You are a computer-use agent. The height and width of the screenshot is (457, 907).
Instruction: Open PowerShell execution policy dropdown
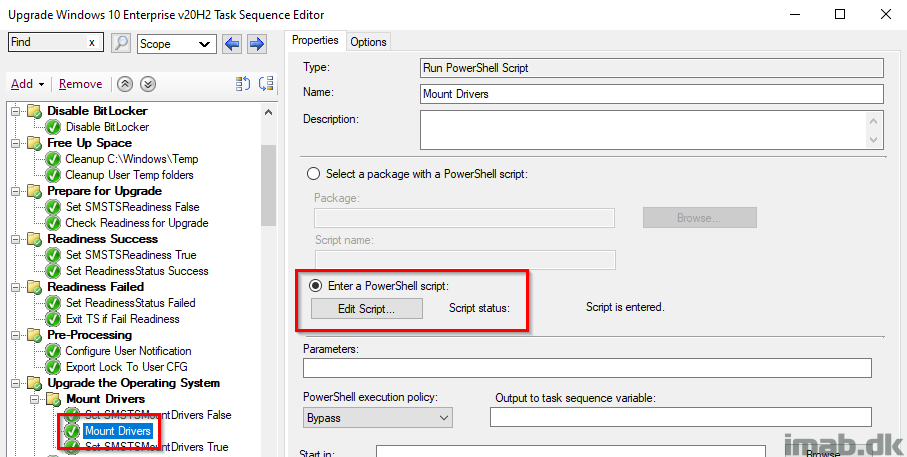(x=378, y=418)
